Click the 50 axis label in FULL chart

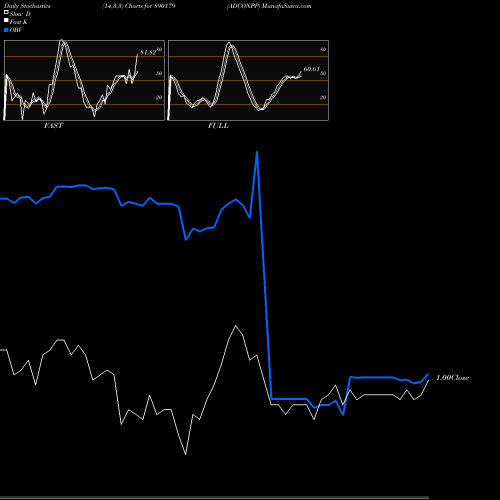click(x=323, y=73)
